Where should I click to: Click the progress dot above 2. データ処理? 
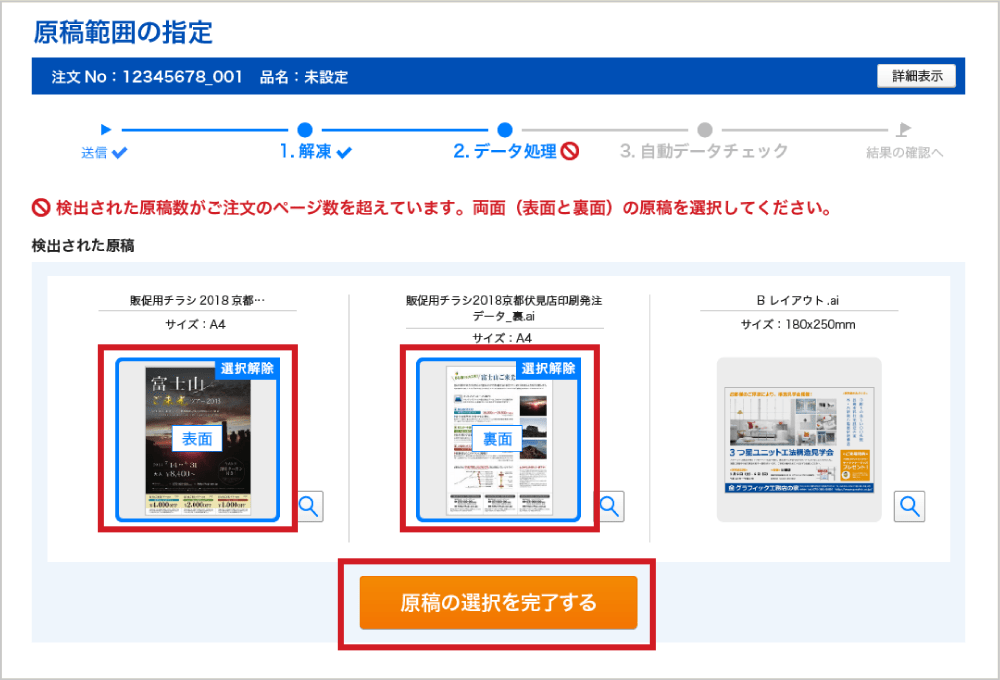(x=505, y=129)
